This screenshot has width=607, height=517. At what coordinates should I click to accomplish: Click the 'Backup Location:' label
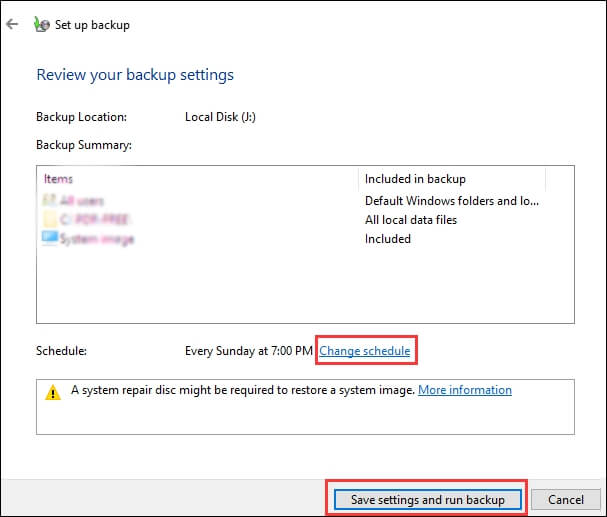pyautogui.click(x=81, y=117)
